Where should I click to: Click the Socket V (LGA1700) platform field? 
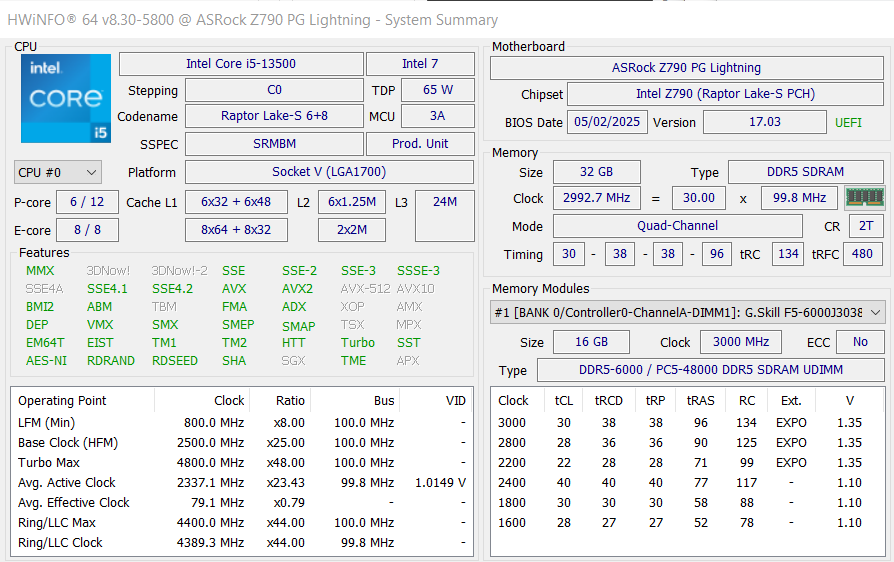point(328,172)
